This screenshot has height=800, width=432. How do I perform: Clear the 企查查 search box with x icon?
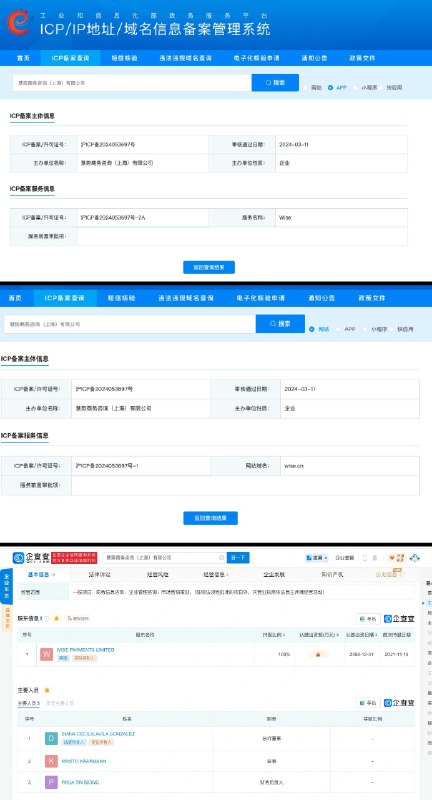click(221, 558)
